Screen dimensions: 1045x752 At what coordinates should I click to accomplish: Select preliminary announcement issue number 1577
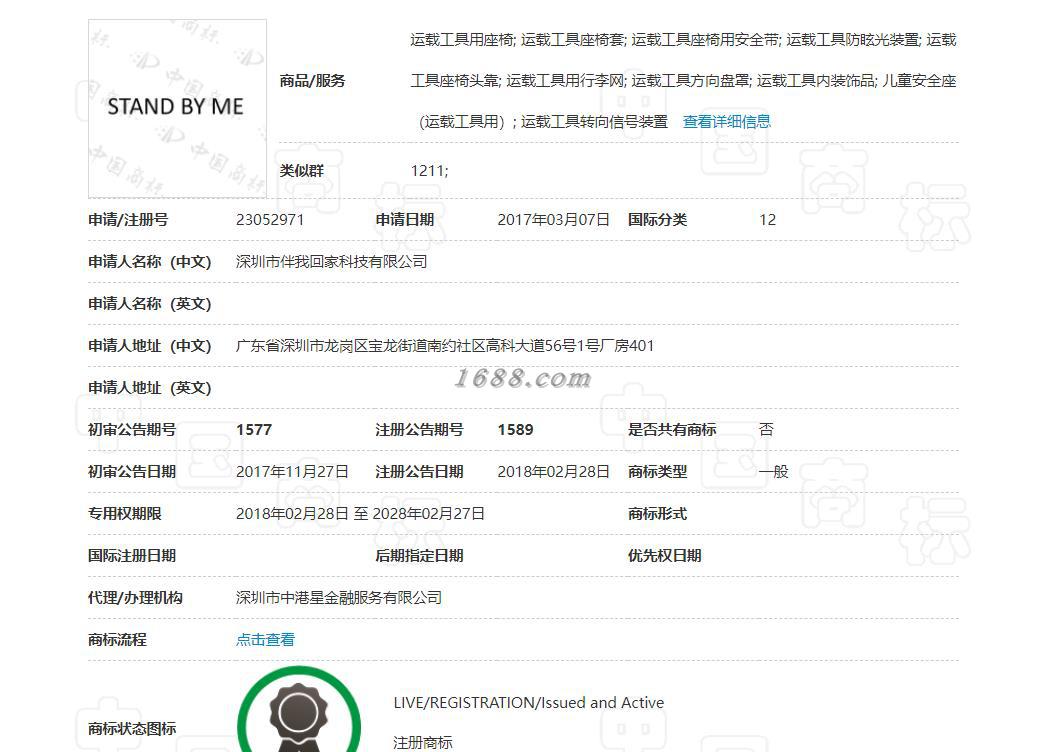(x=254, y=430)
